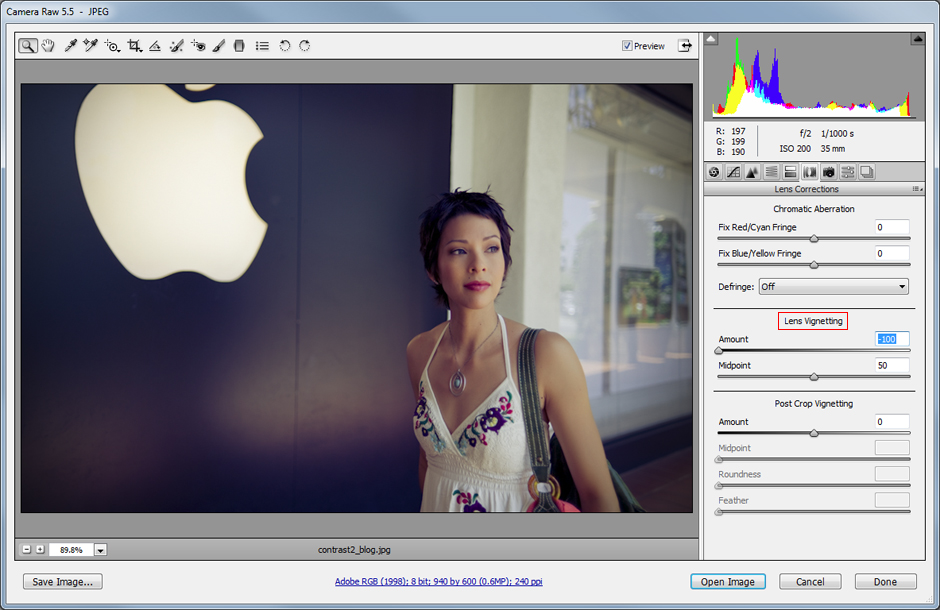Select the Red Eye Removal tool

click(198, 46)
